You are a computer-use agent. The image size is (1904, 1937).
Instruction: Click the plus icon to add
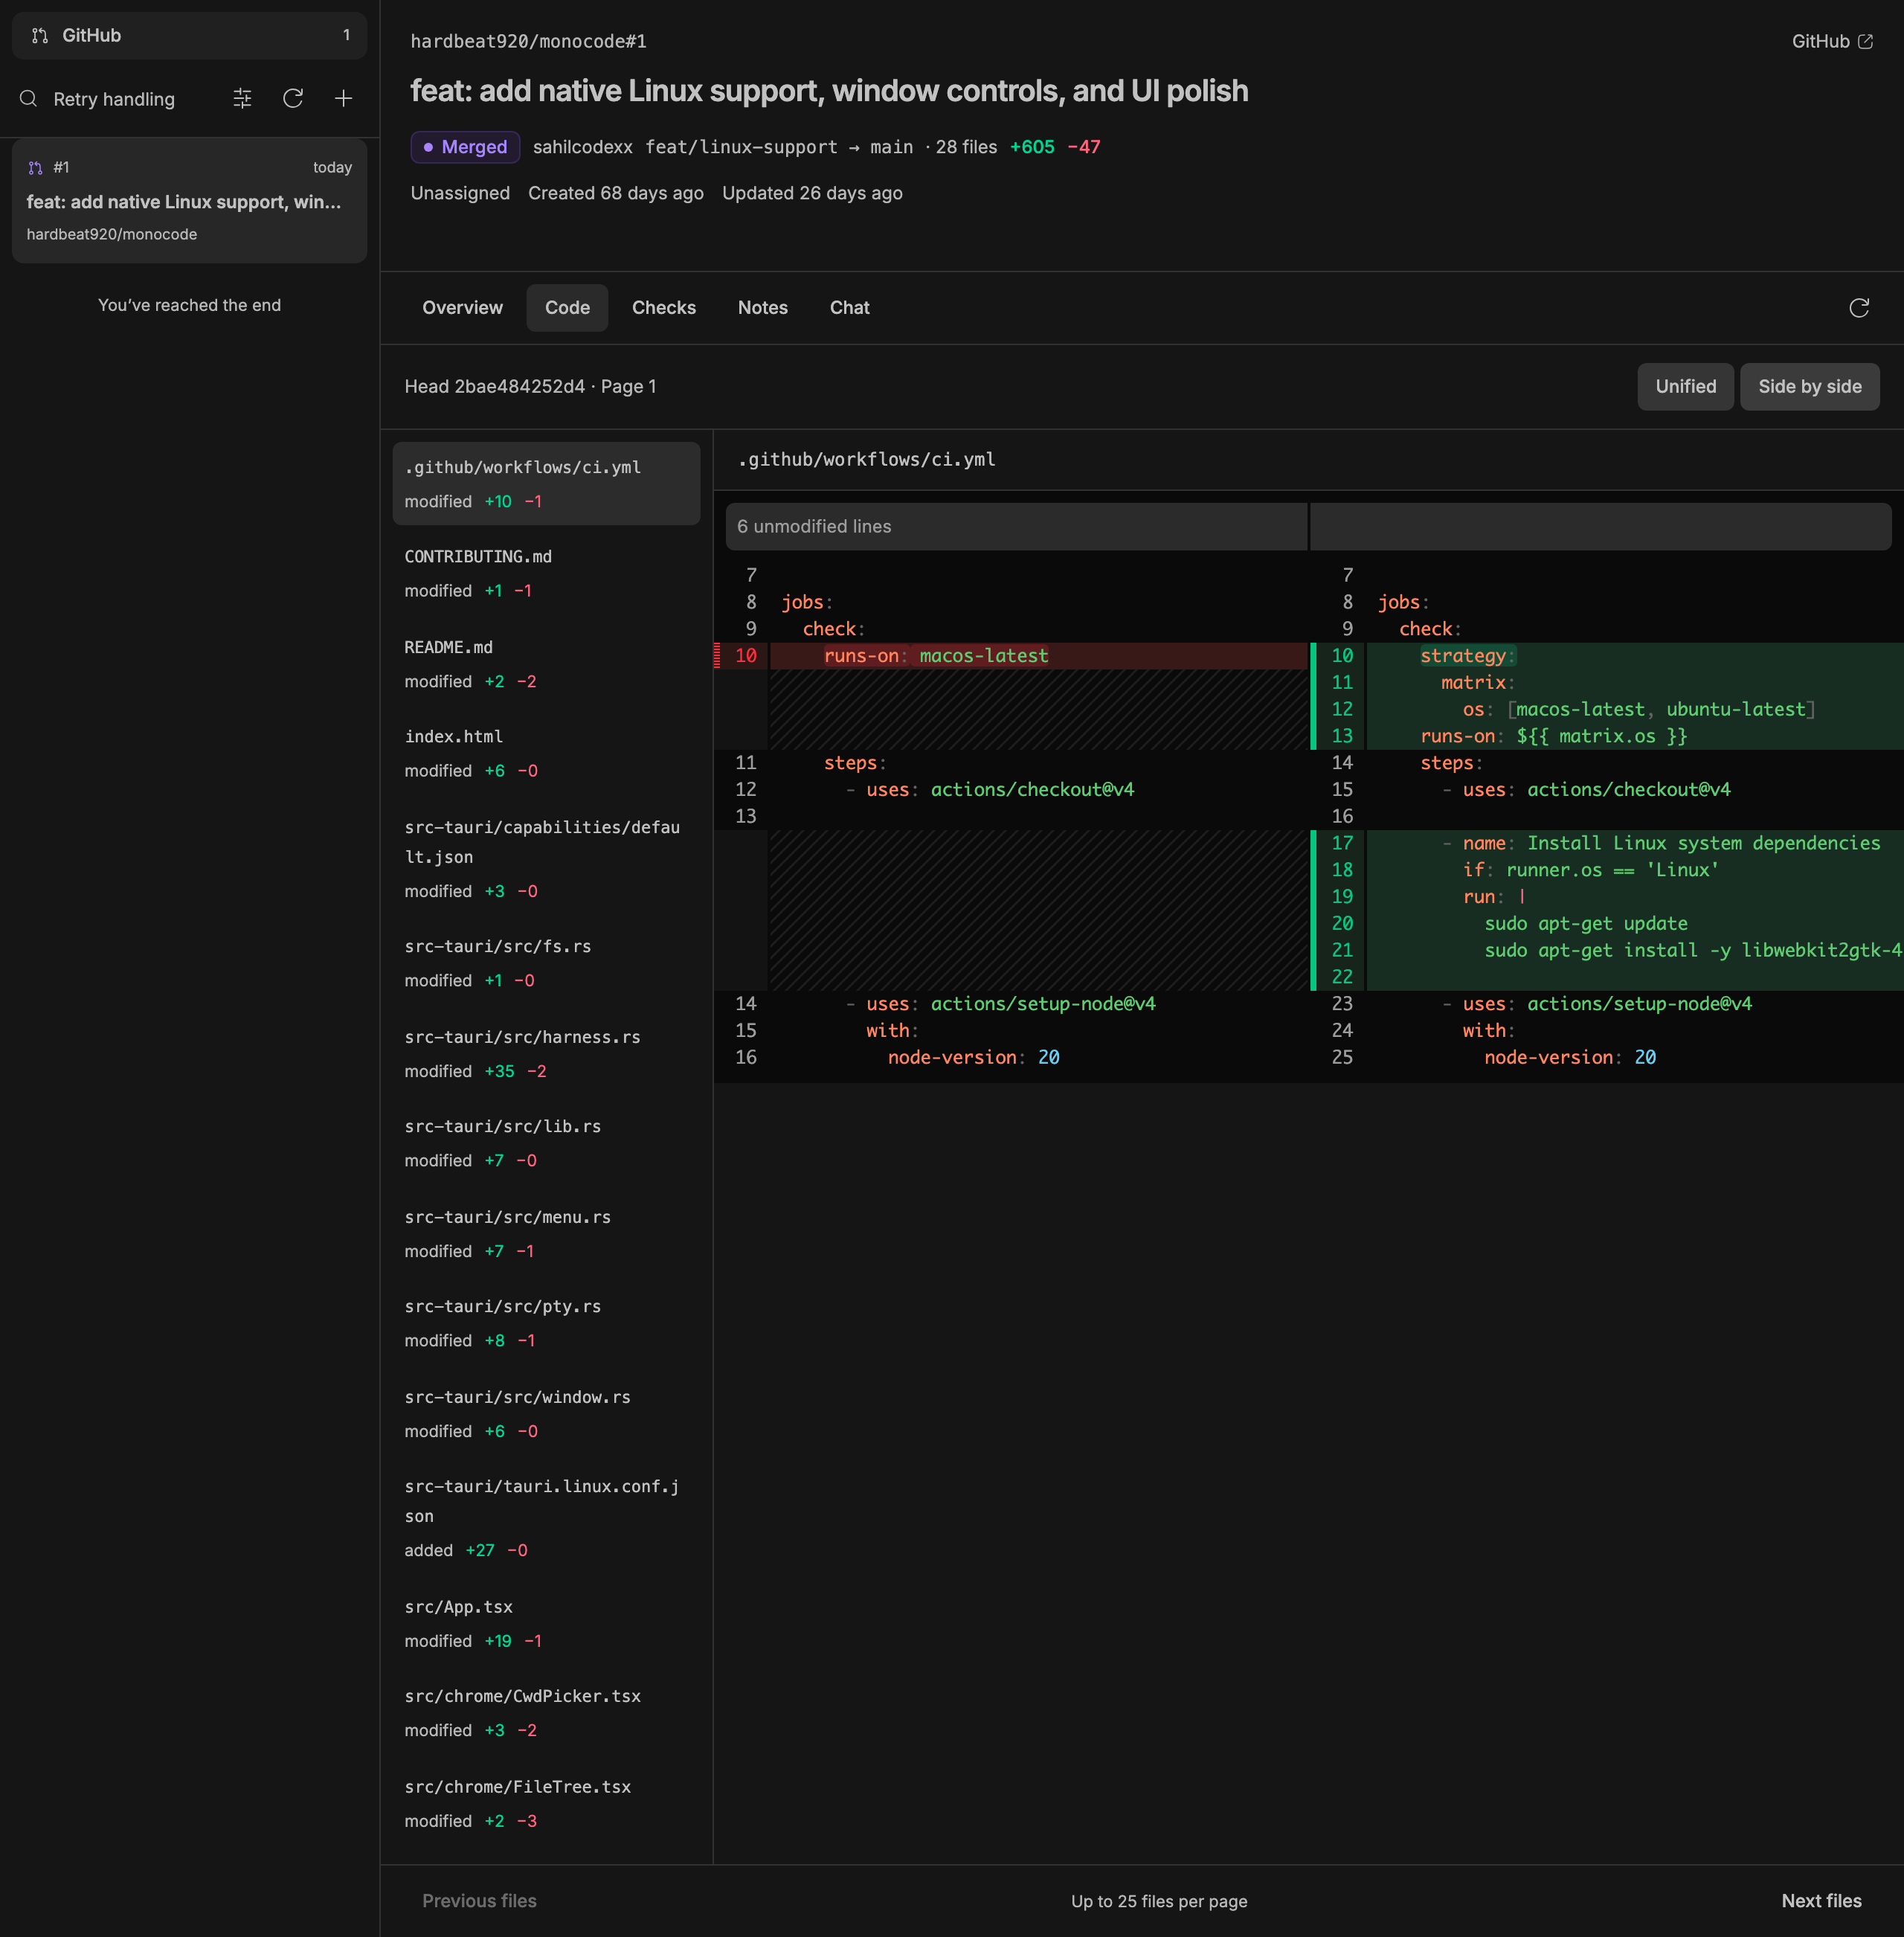(x=343, y=99)
